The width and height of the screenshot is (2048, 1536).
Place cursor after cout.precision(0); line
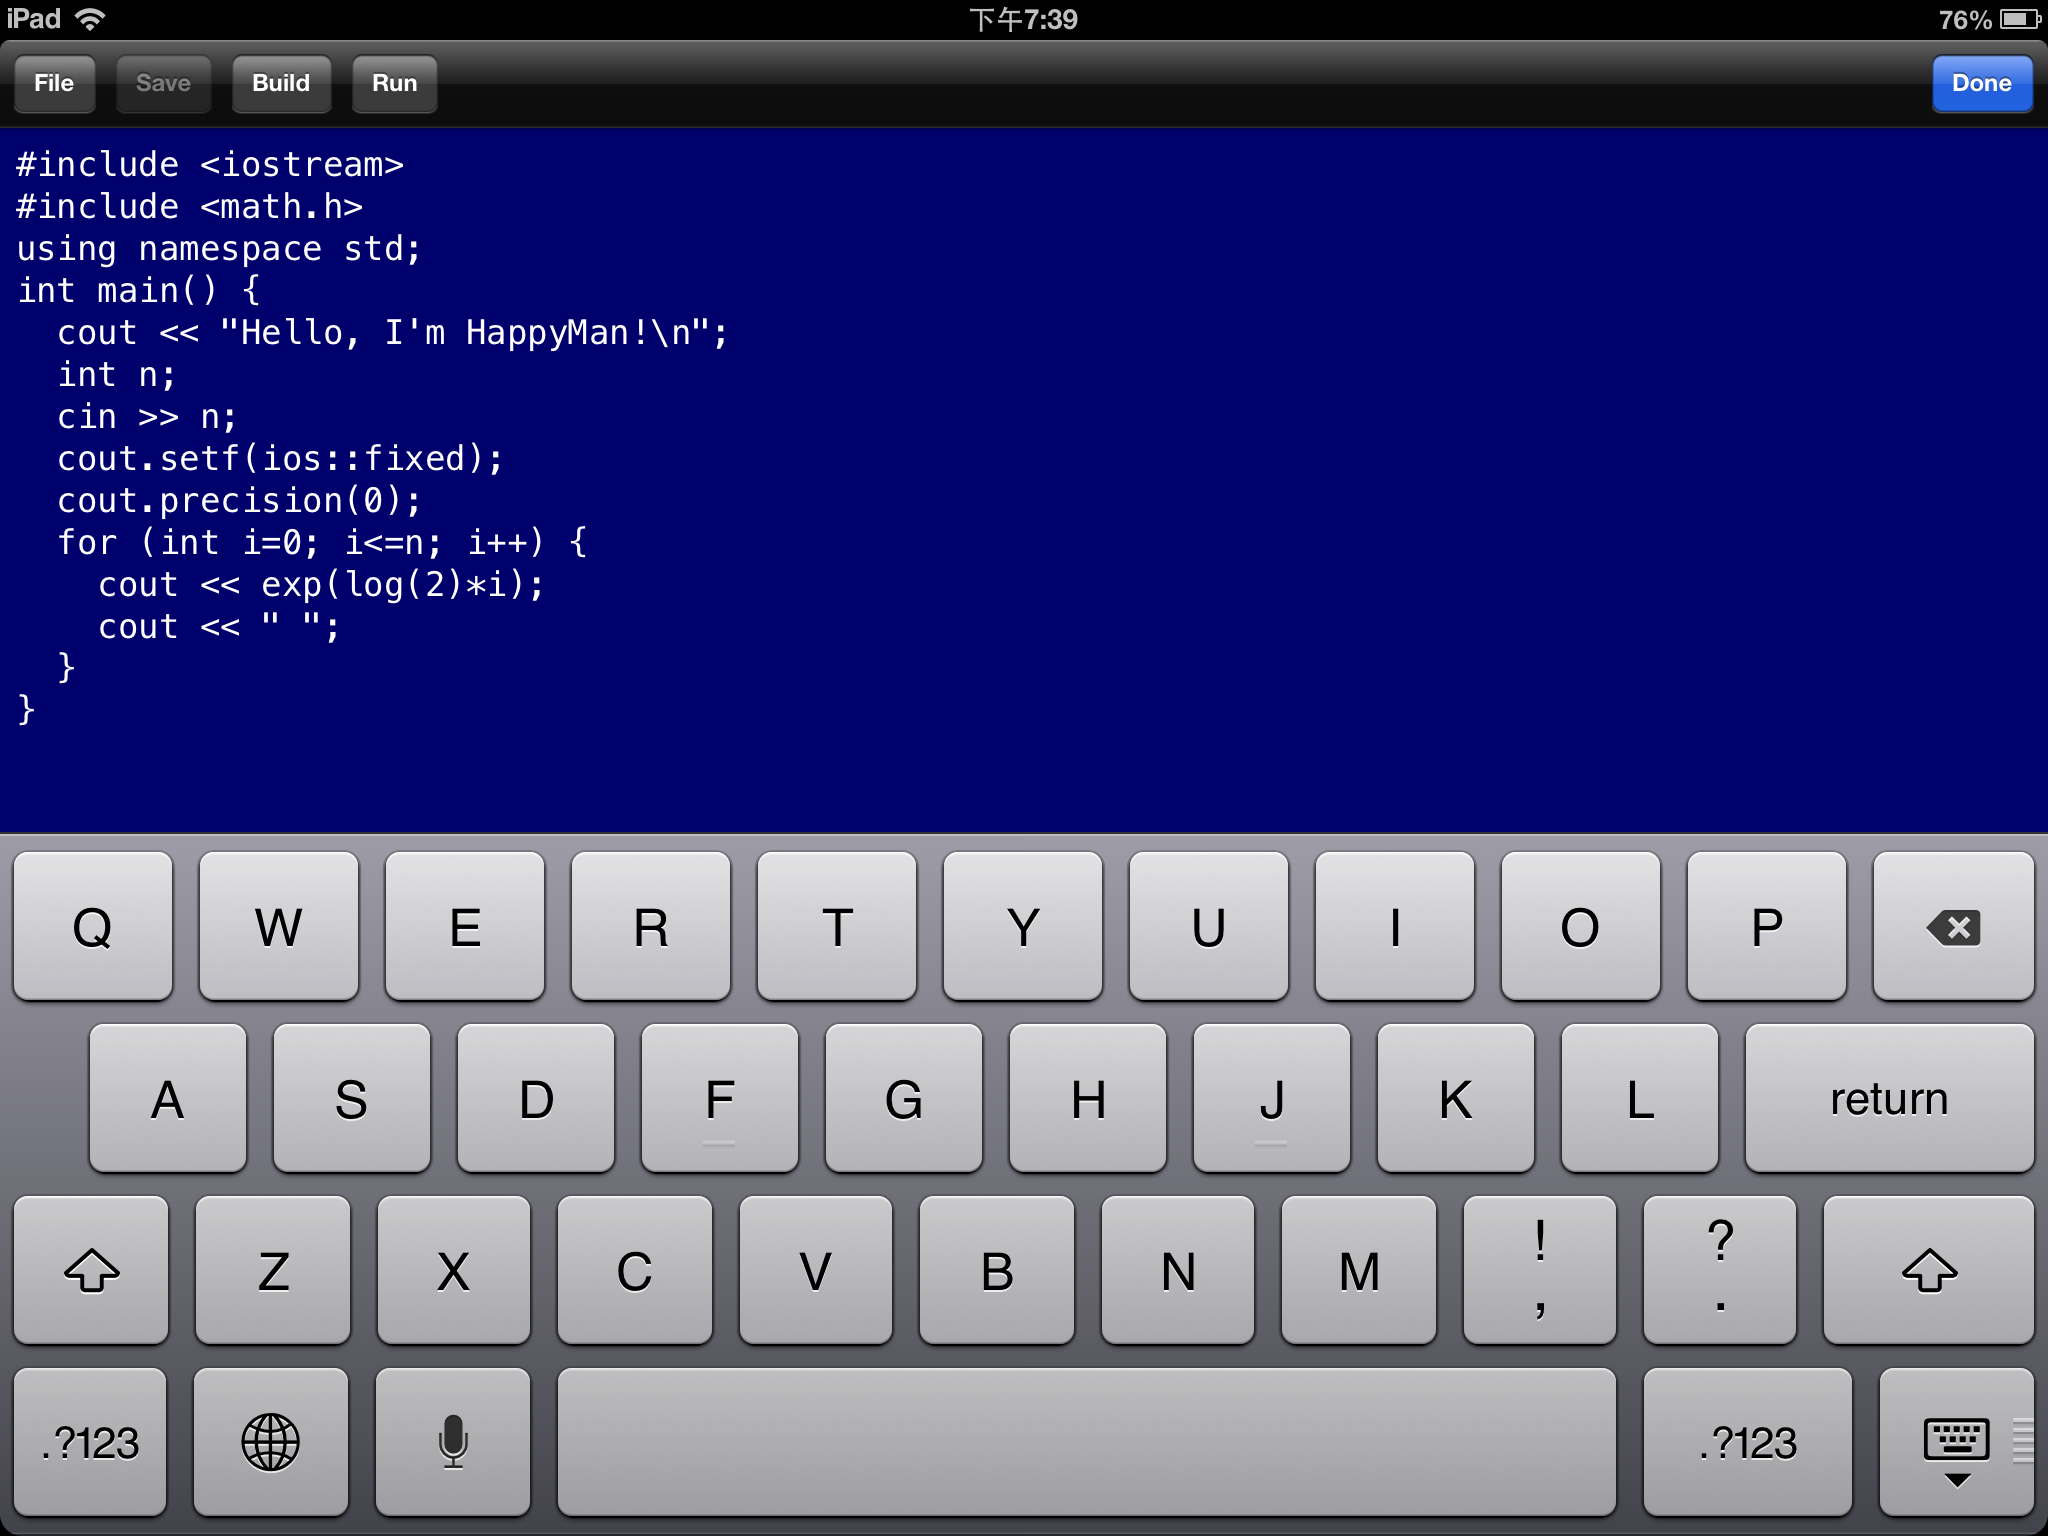coord(424,501)
